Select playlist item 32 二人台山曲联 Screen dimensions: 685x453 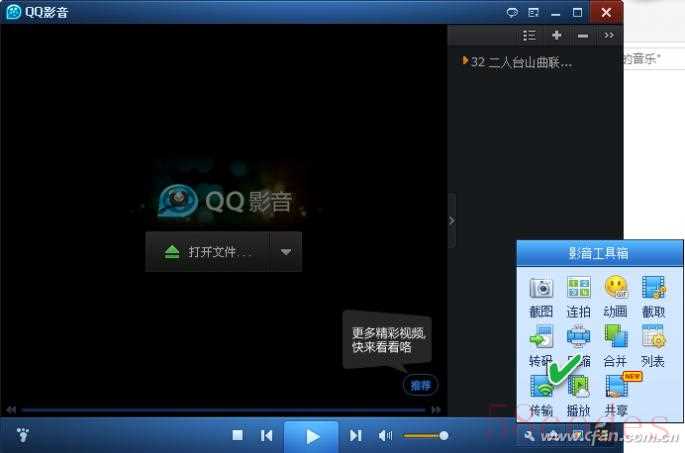point(520,62)
